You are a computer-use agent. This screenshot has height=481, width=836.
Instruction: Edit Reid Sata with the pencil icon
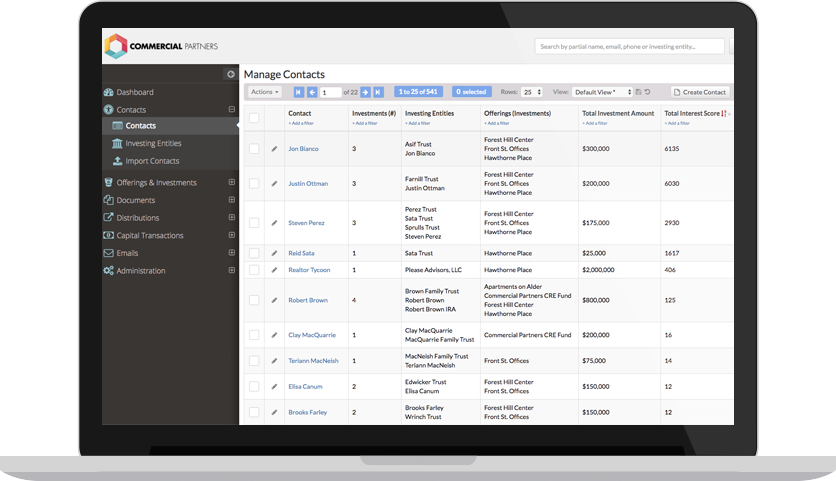274,253
